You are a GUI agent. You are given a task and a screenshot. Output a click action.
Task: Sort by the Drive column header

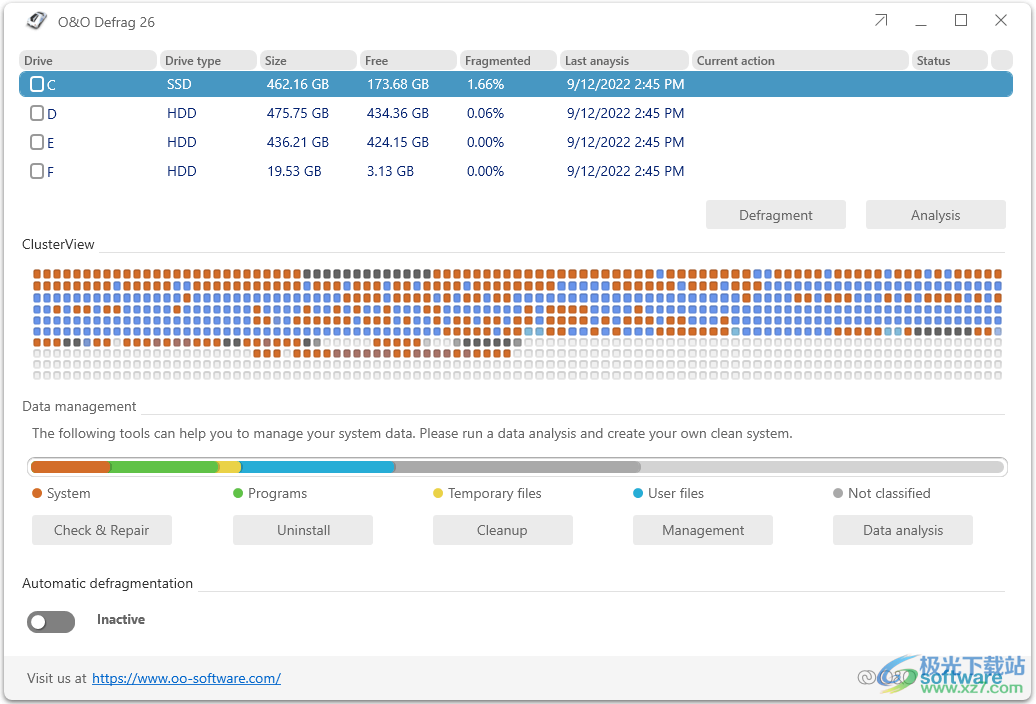(88, 60)
